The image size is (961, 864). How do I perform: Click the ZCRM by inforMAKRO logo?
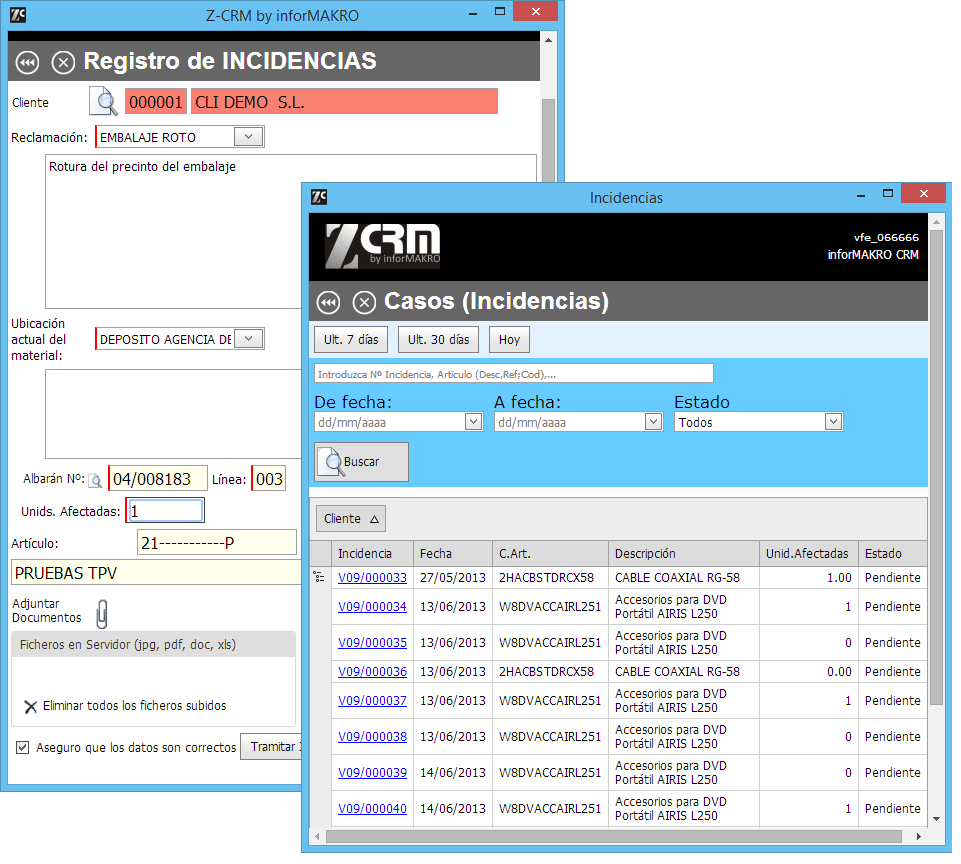pos(383,246)
